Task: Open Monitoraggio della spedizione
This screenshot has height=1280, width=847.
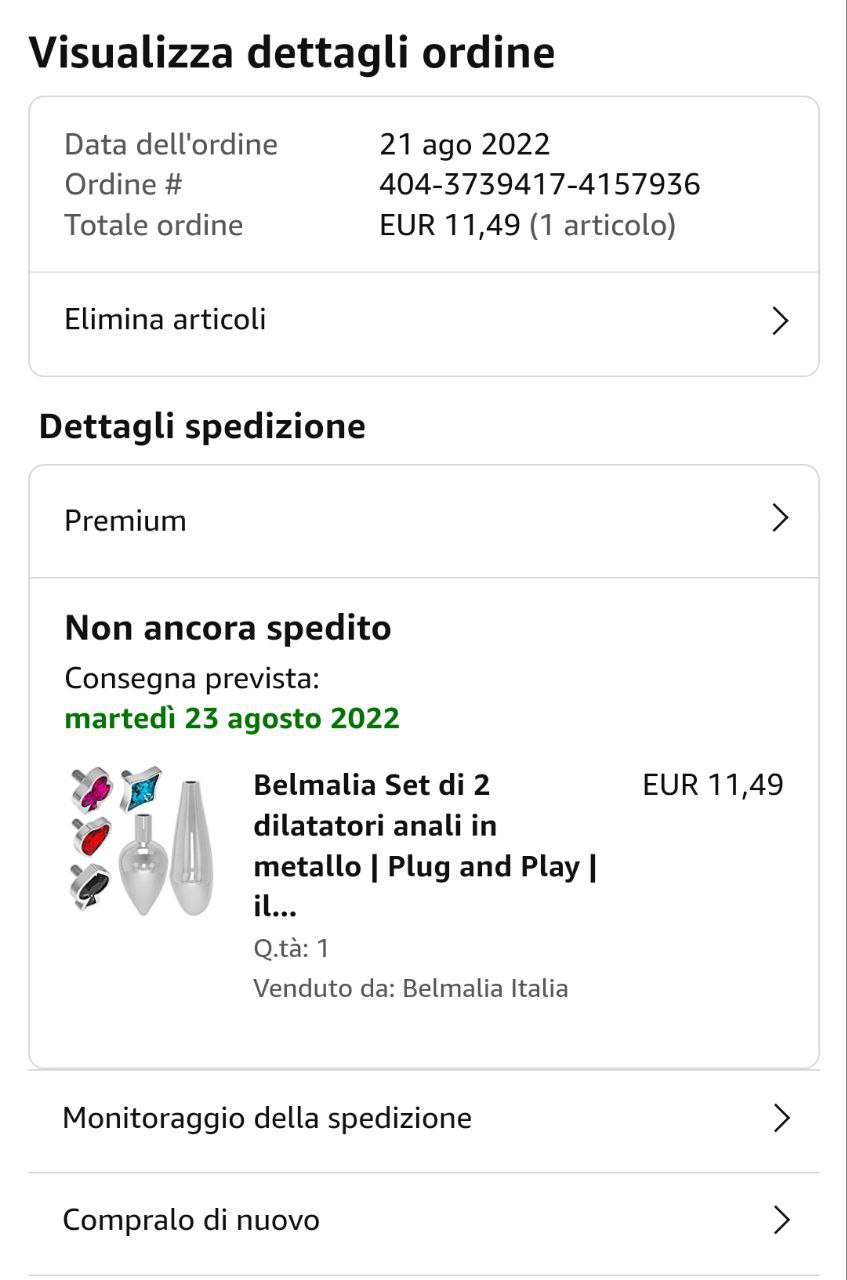Action: pos(267,1118)
